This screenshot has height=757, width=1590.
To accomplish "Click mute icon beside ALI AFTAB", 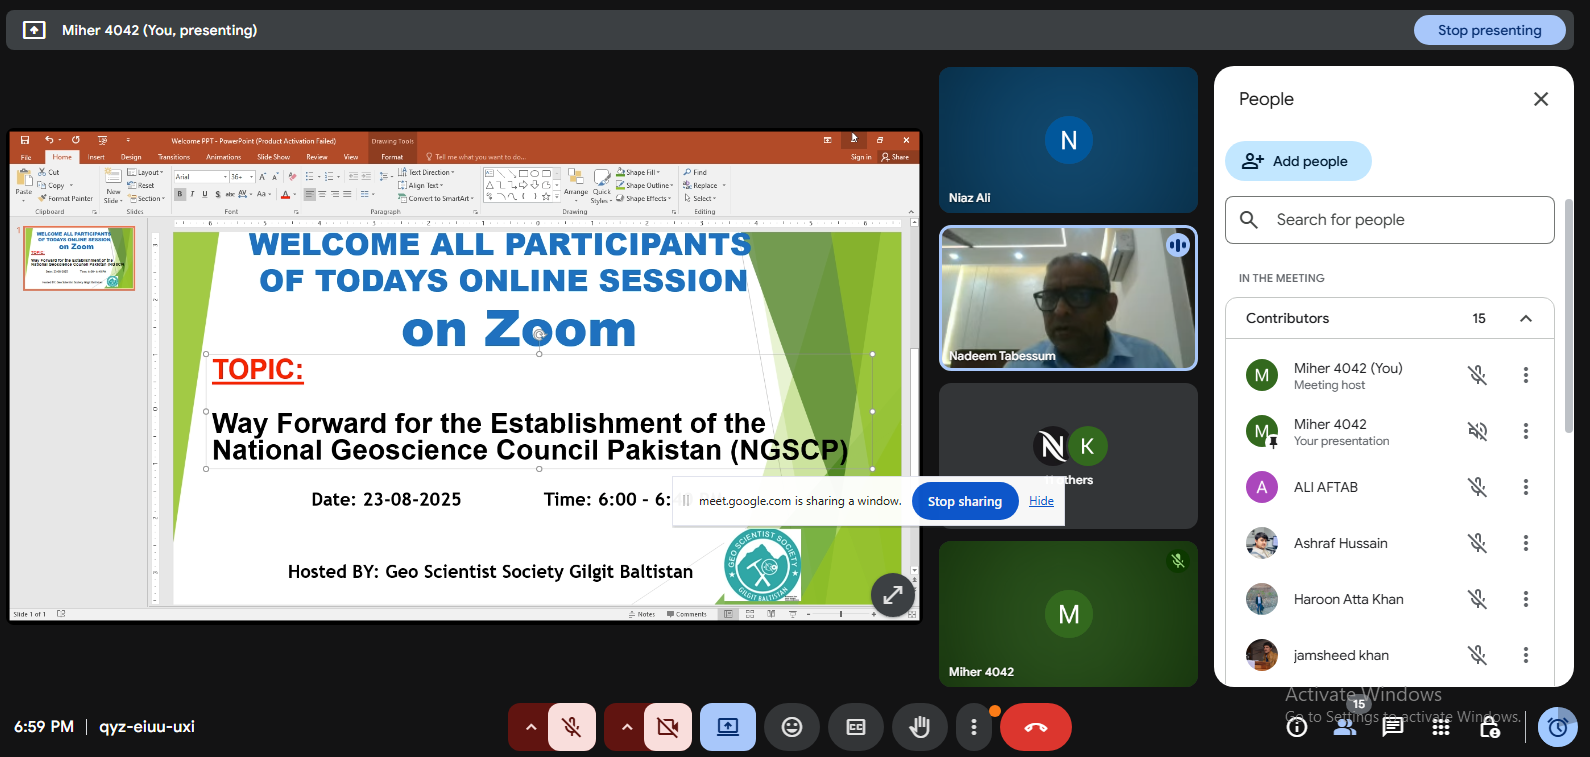I will (x=1477, y=487).
